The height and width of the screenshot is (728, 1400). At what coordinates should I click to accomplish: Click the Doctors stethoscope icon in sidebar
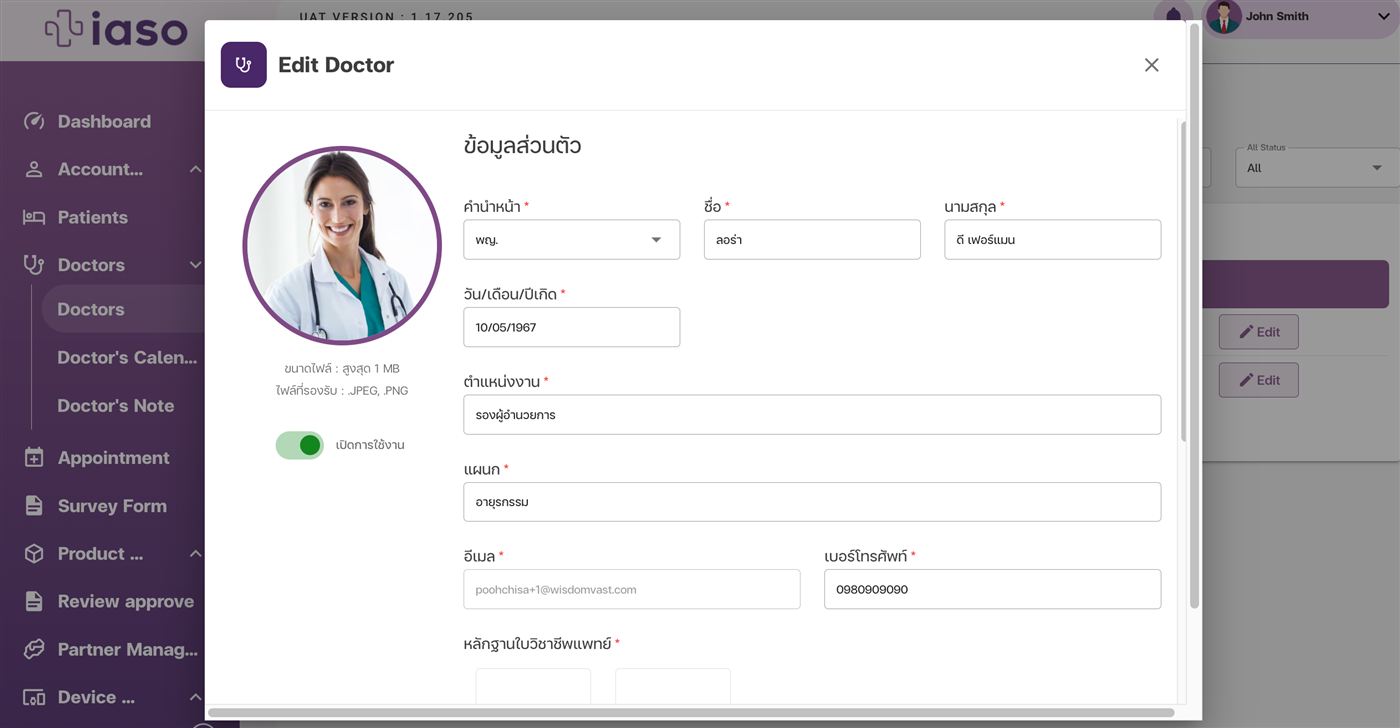point(34,265)
